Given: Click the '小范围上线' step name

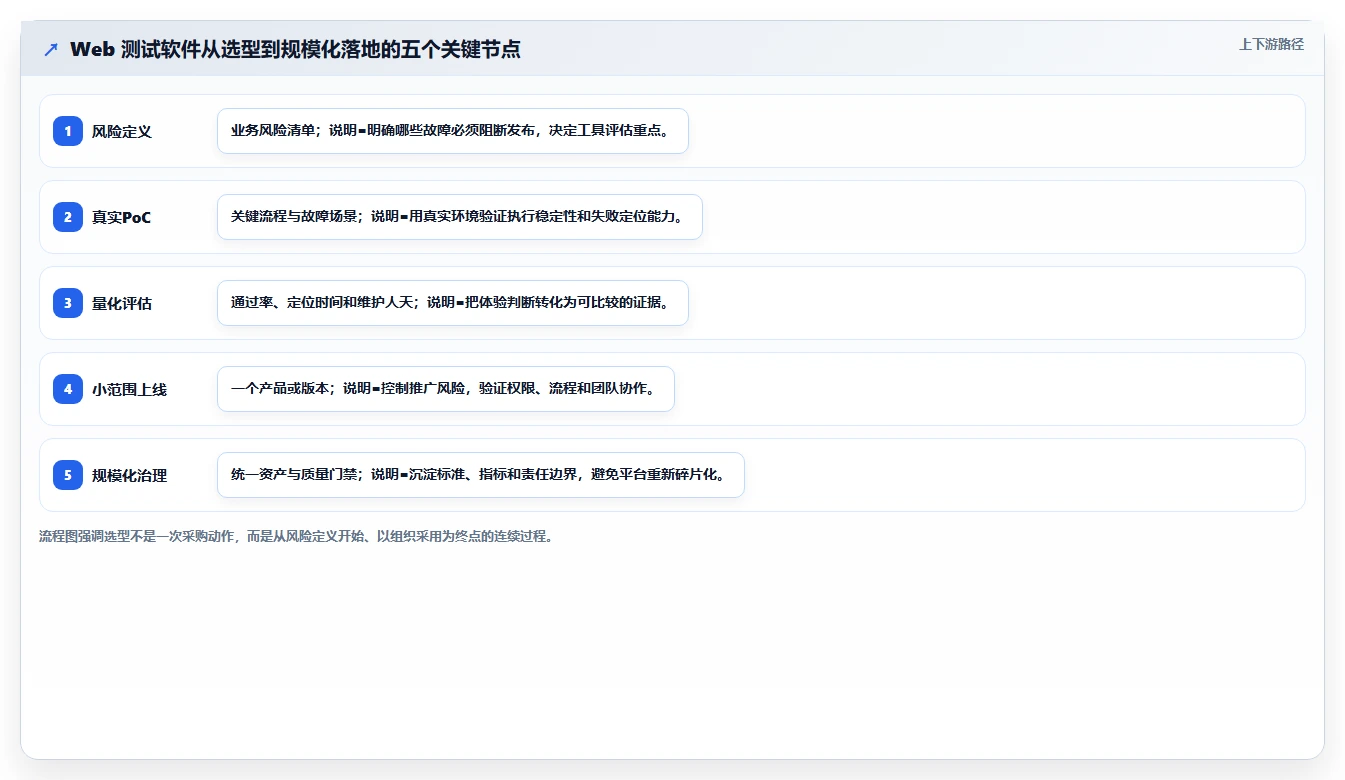Looking at the screenshot, I should pos(129,390).
